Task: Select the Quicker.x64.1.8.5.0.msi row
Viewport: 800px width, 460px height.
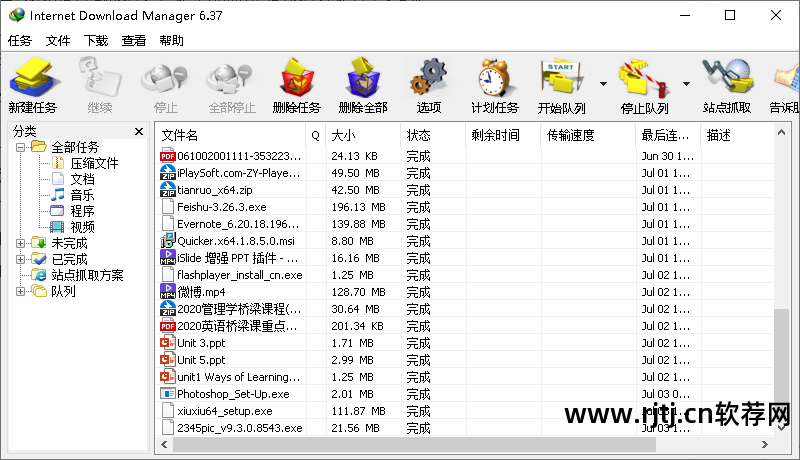Action: point(464,241)
